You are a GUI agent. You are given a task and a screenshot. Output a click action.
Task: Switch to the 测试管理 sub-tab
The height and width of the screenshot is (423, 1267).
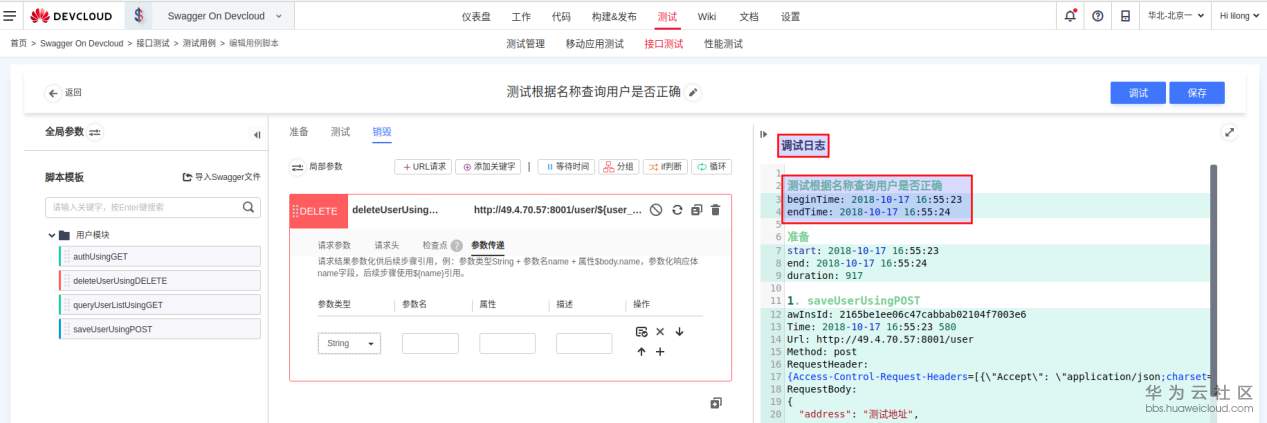point(525,44)
